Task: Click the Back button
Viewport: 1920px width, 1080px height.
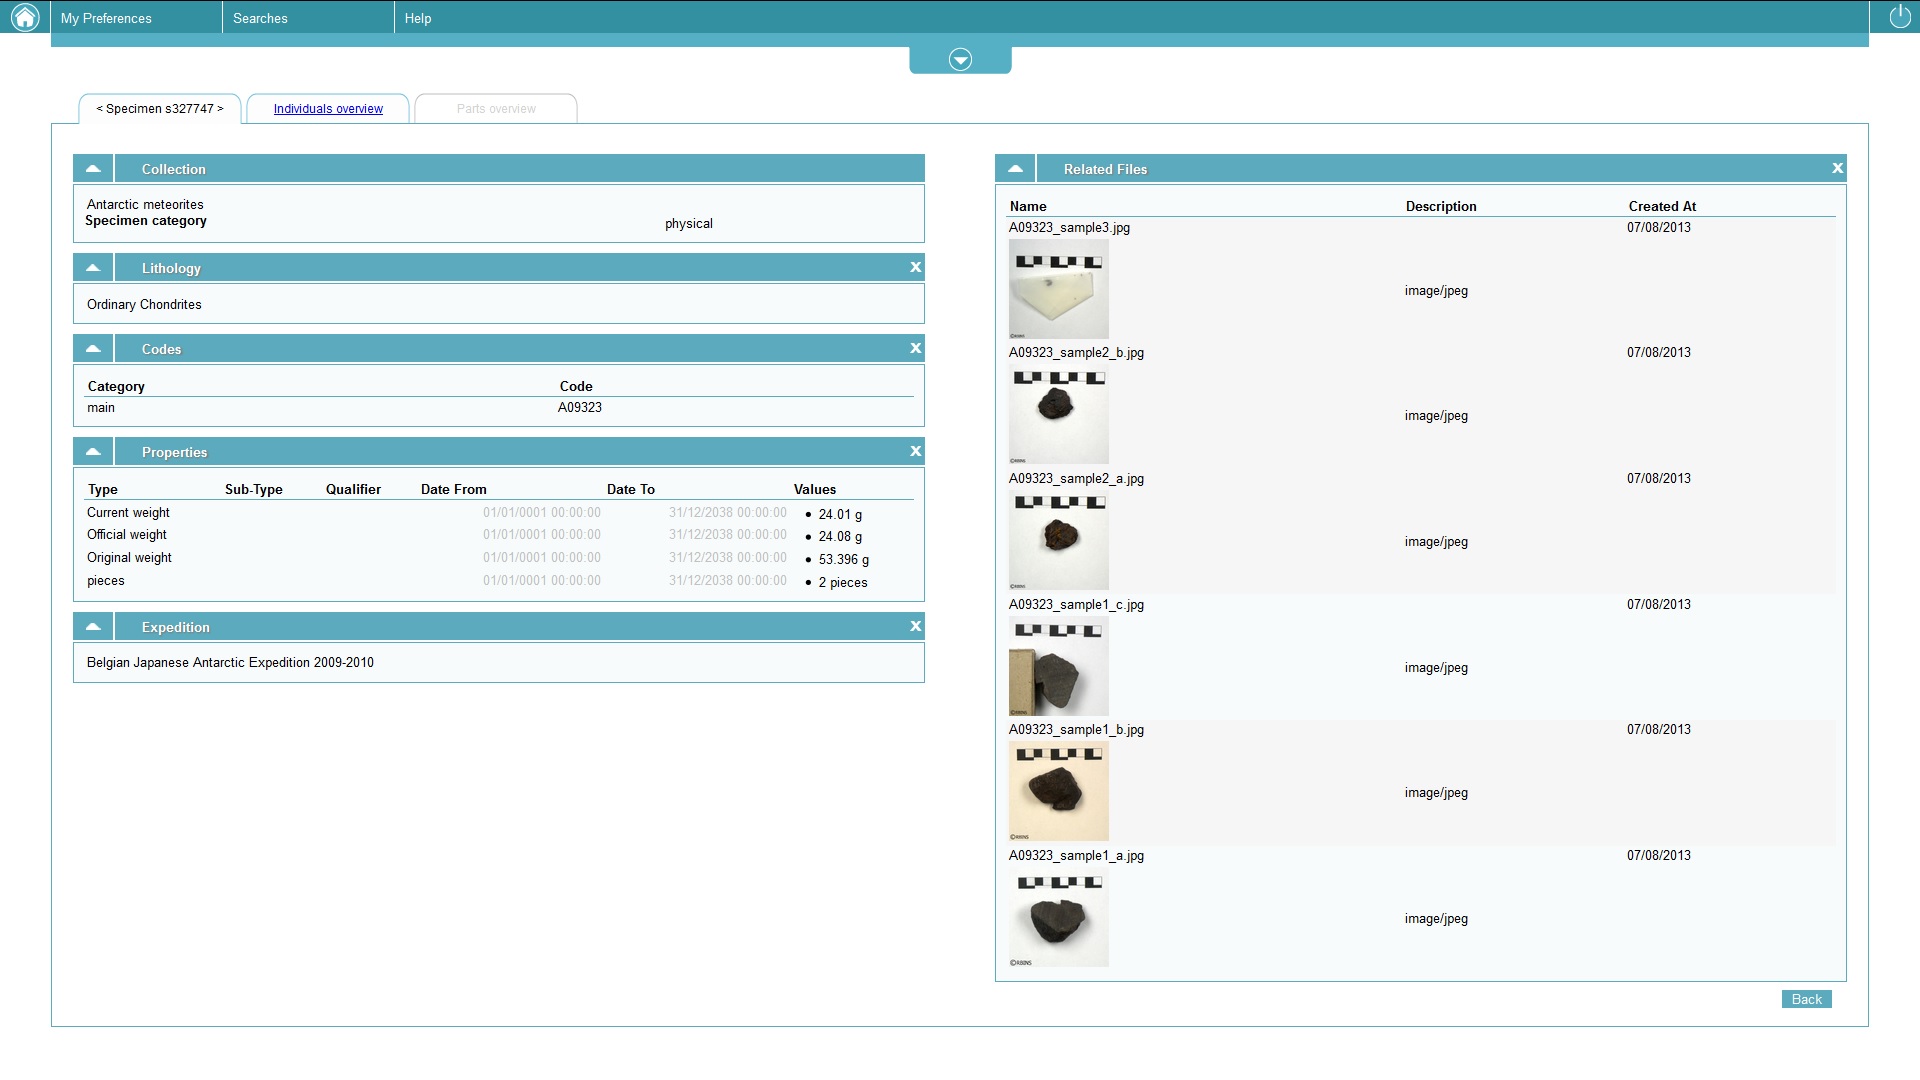Action: (x=1806, y=999)
